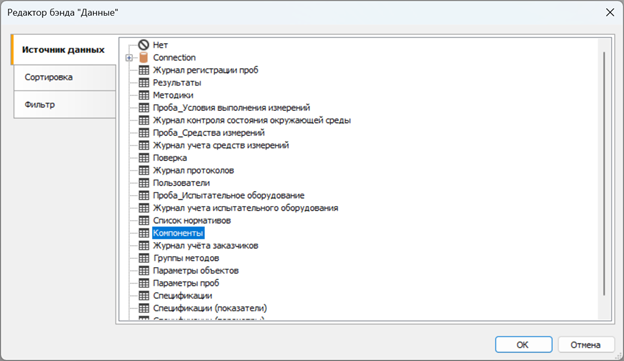Expand the Connection tree node
The height and width of the screenshot is (361, 624).
point(129,58)
